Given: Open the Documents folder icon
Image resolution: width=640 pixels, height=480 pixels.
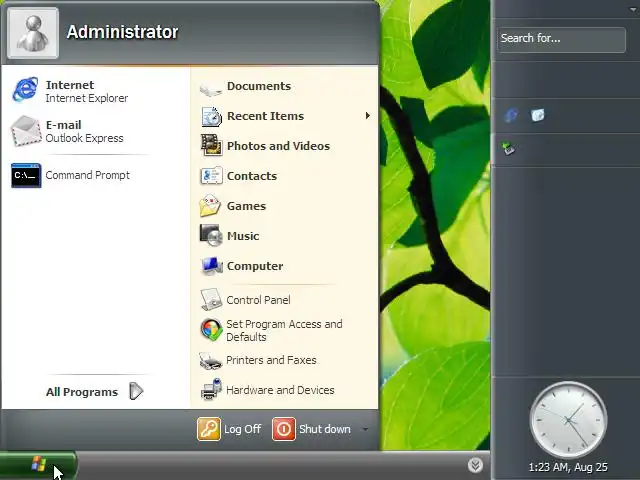Looking at the screenshot, I should click(211, 88).
